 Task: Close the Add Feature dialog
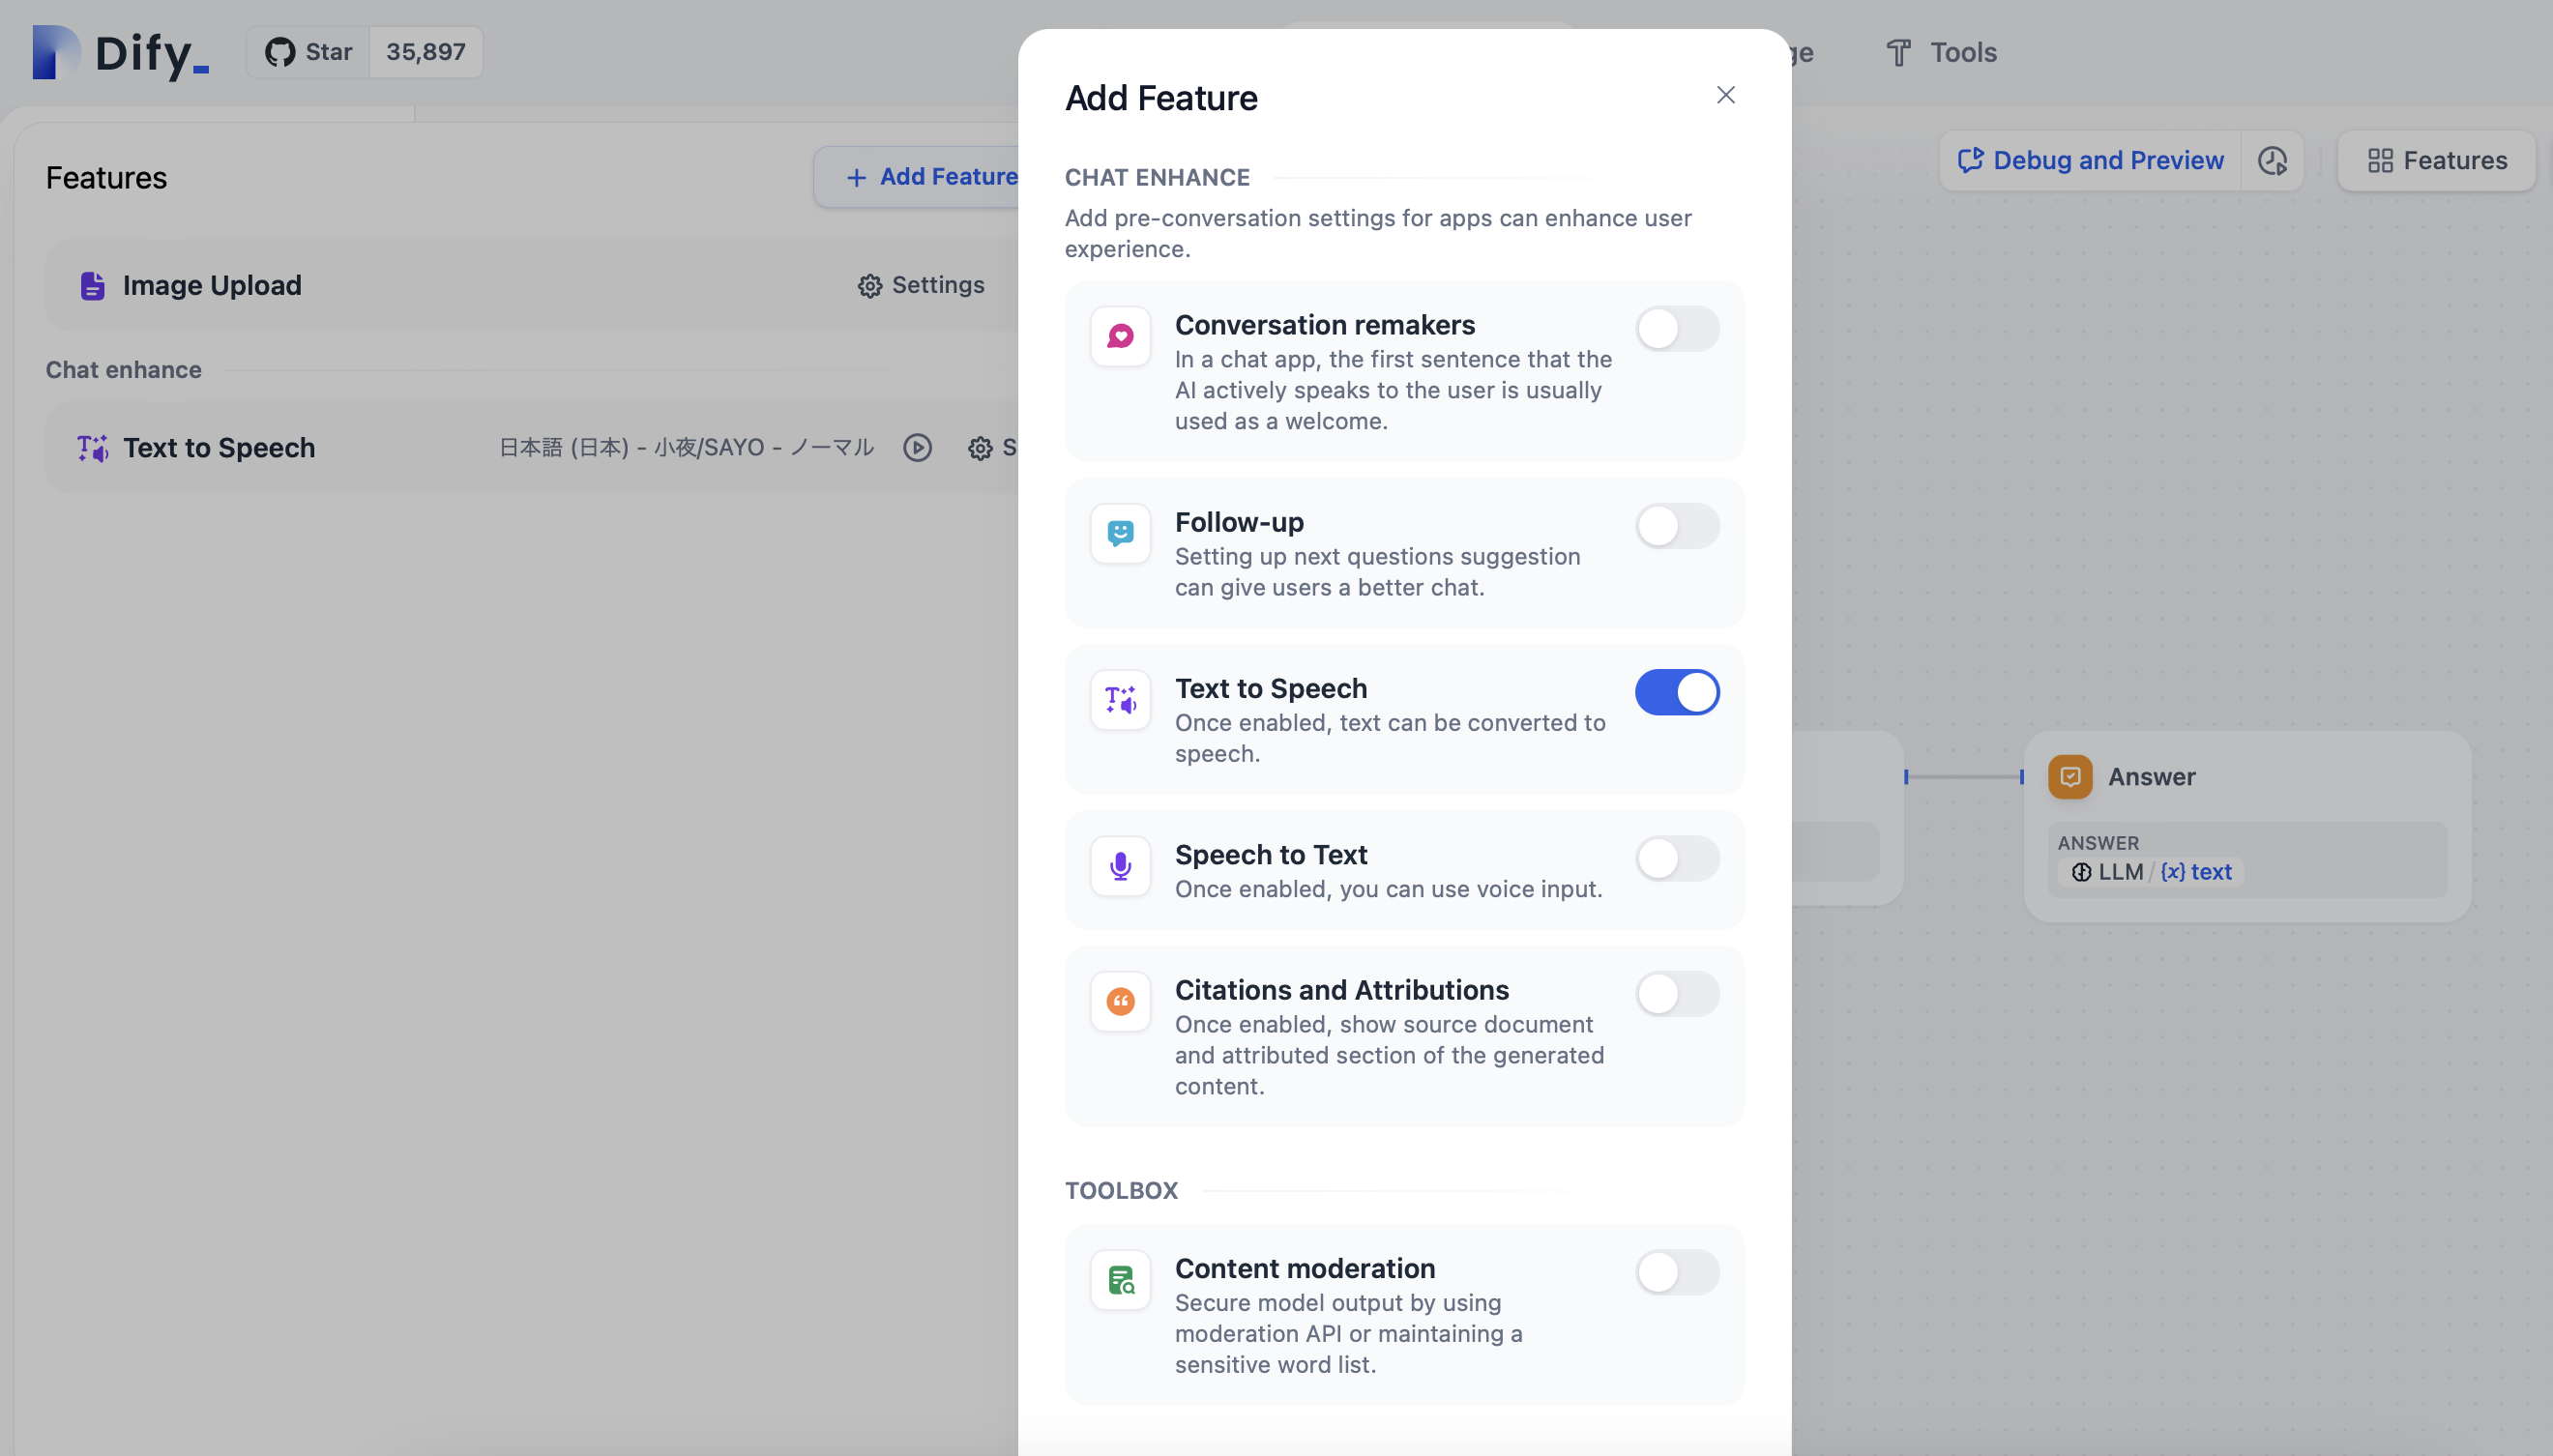pos(1725,95)
